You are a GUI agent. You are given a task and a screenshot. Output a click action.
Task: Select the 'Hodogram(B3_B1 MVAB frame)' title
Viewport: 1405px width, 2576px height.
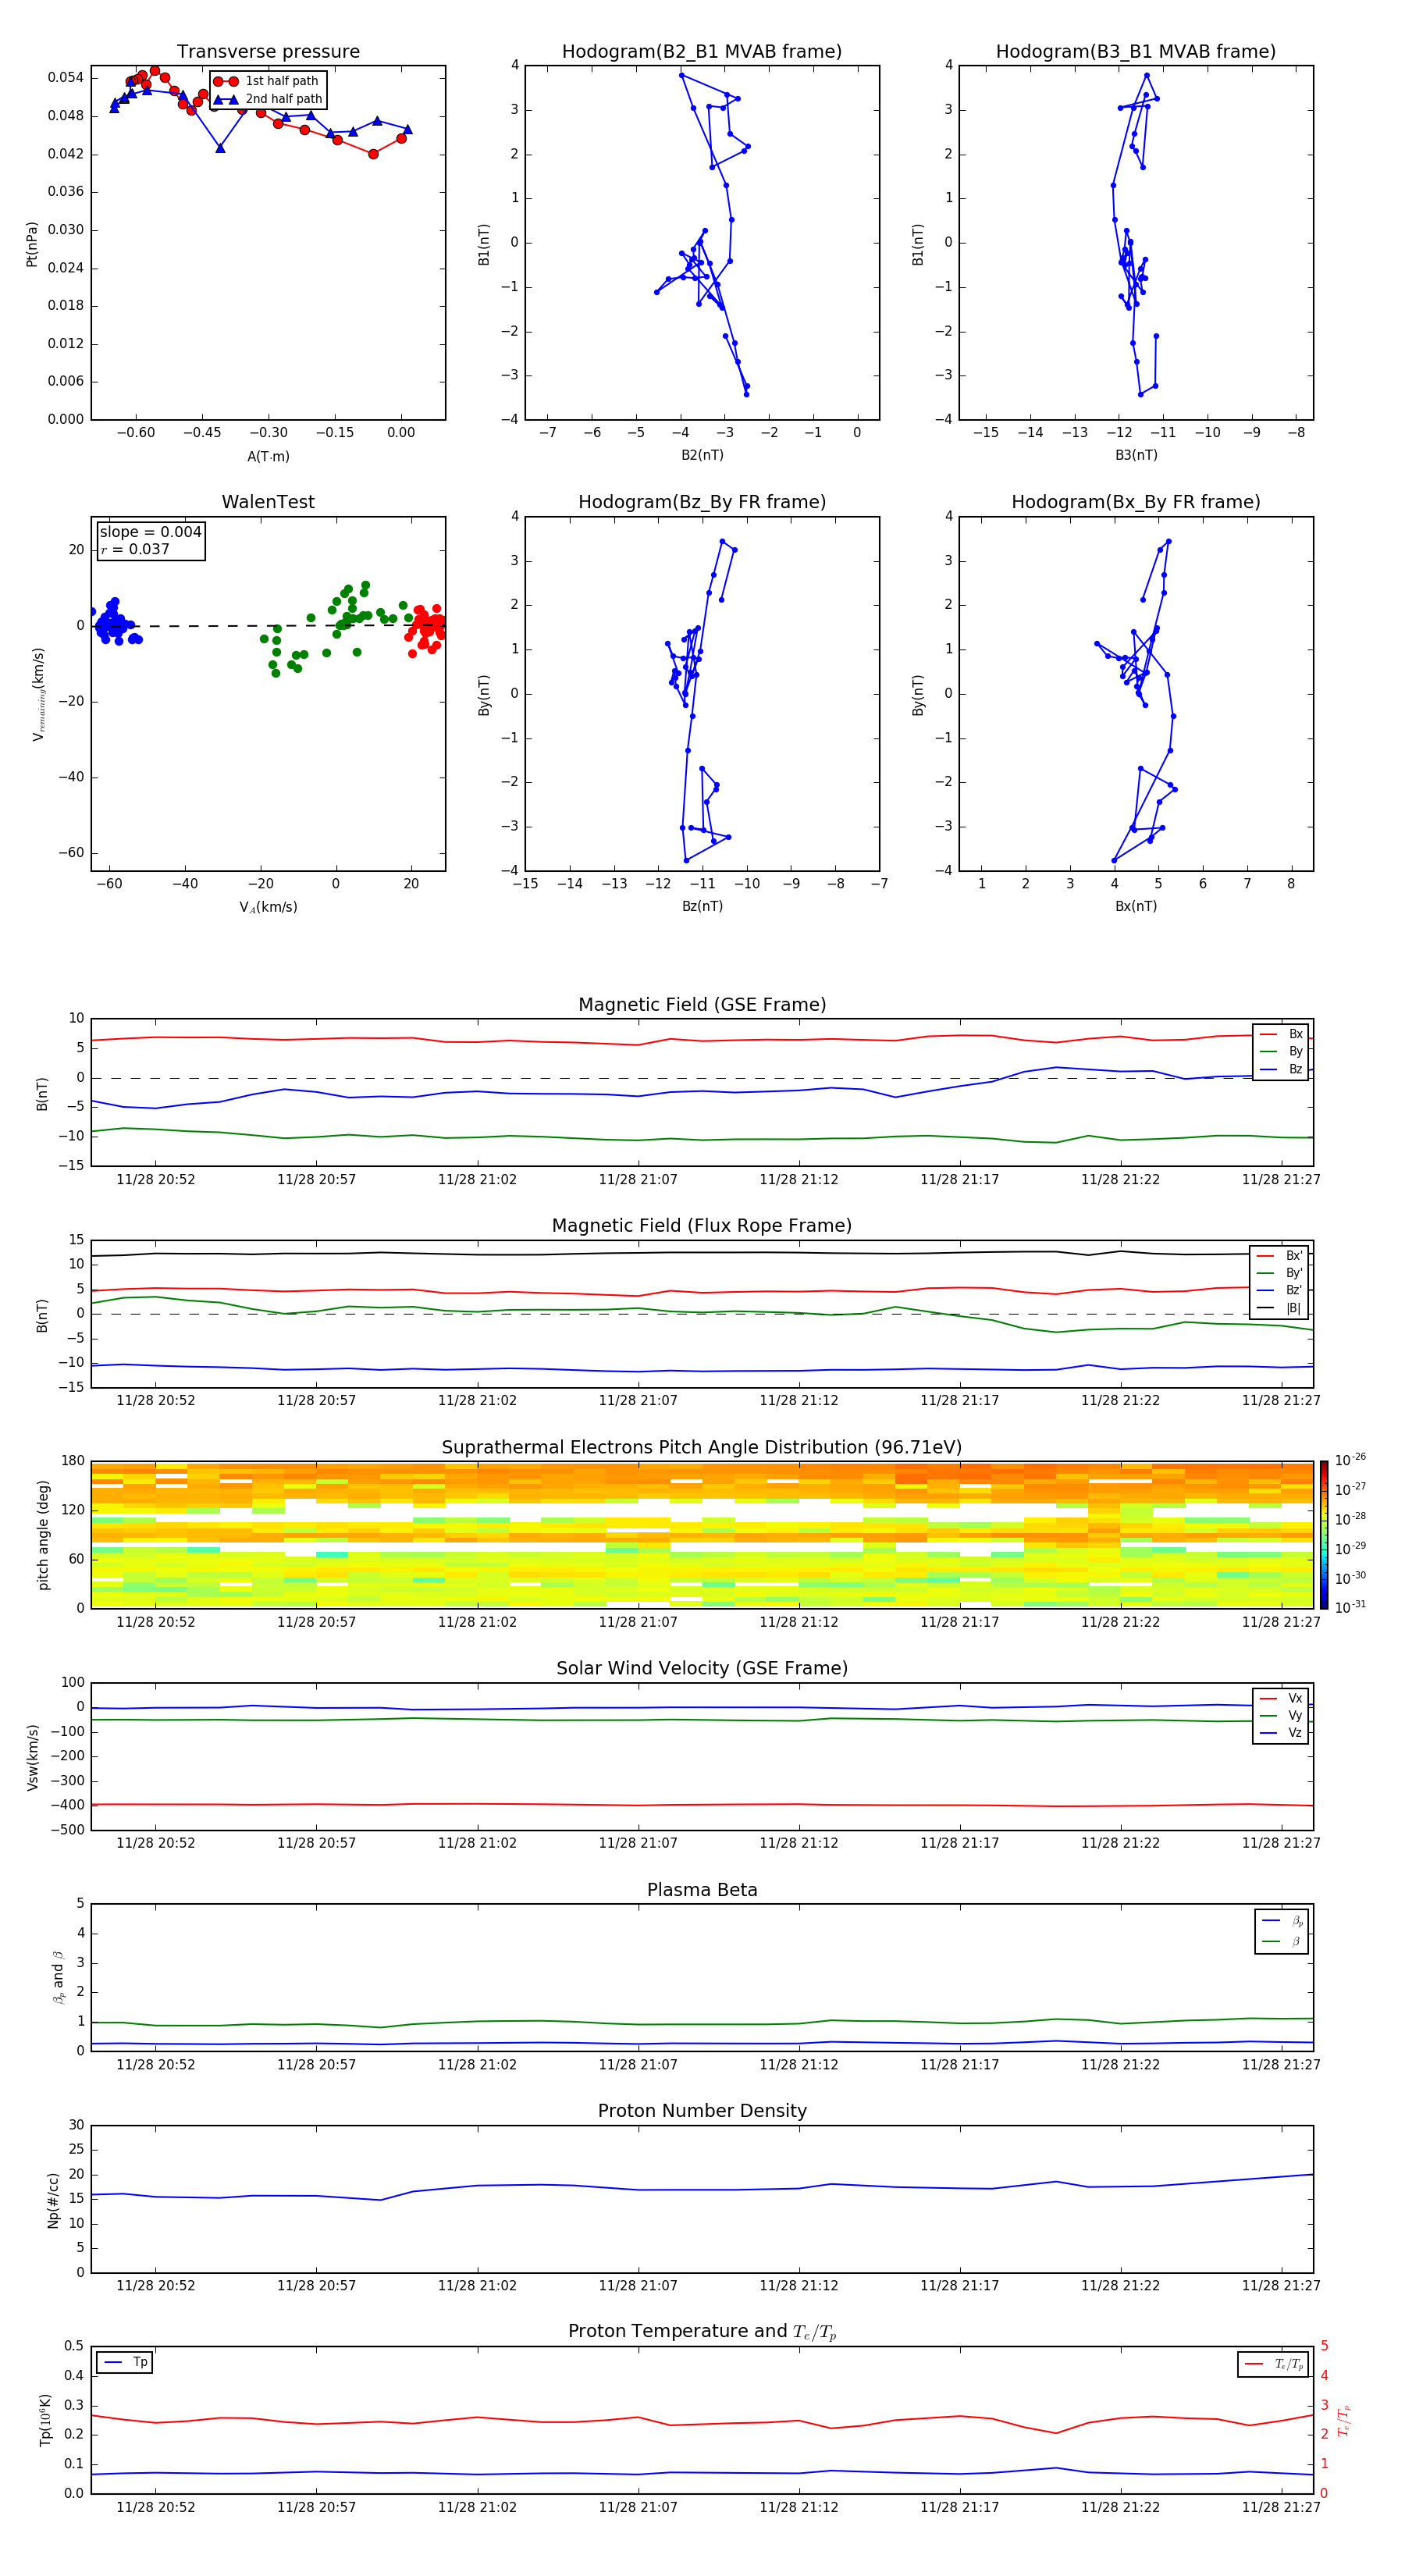1136,52
